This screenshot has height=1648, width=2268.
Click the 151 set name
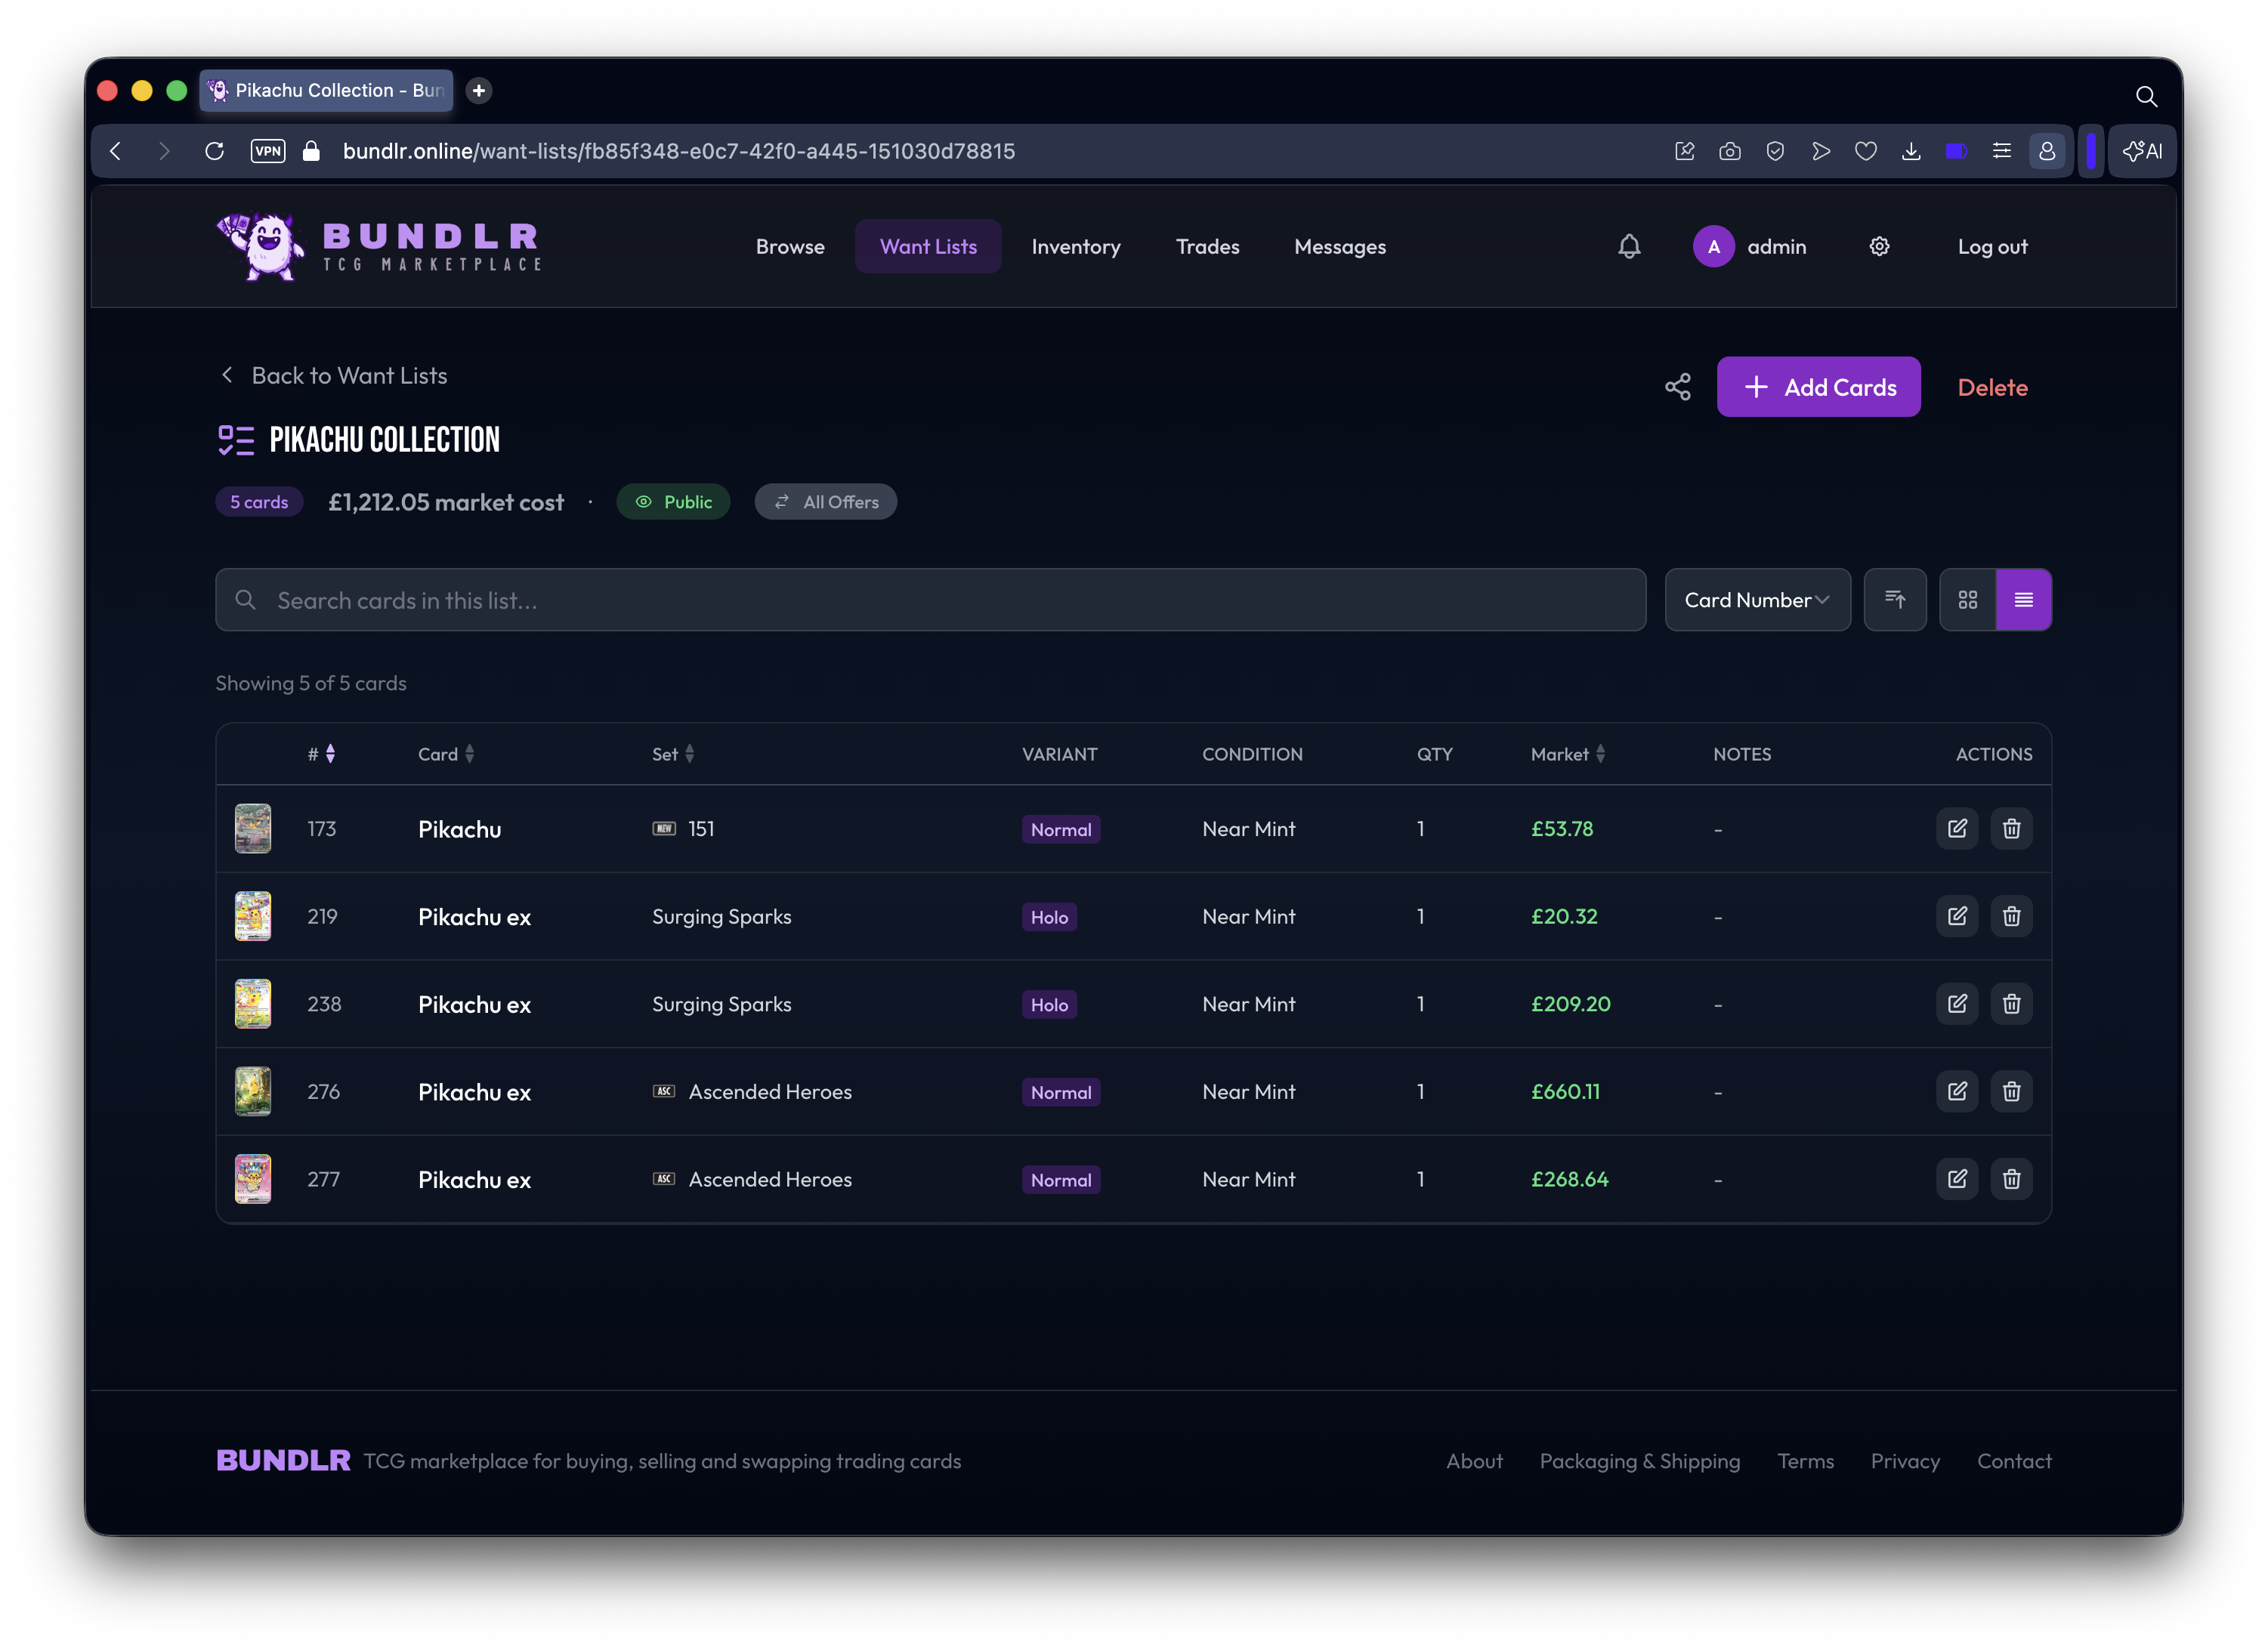tap(701, 828)
